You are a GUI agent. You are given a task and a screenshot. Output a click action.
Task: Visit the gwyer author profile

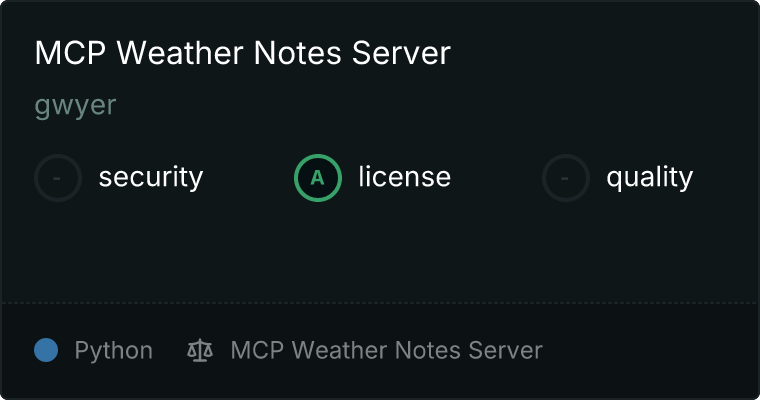76,106
